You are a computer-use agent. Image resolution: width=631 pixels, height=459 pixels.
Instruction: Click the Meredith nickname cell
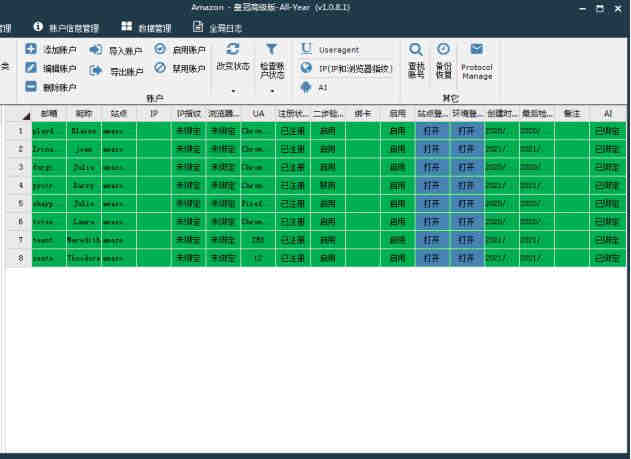coord(84,240)
